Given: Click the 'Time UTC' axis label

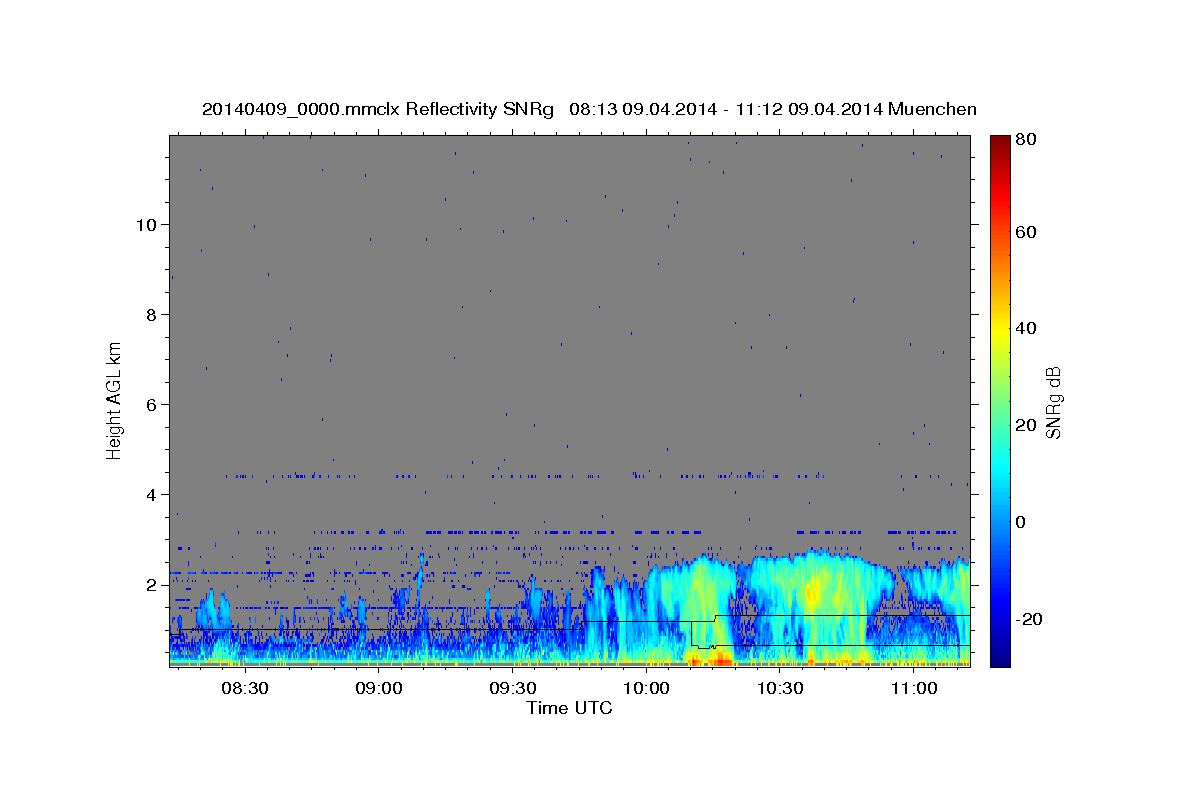Looking at the screenshot, I should click(569, 708).
